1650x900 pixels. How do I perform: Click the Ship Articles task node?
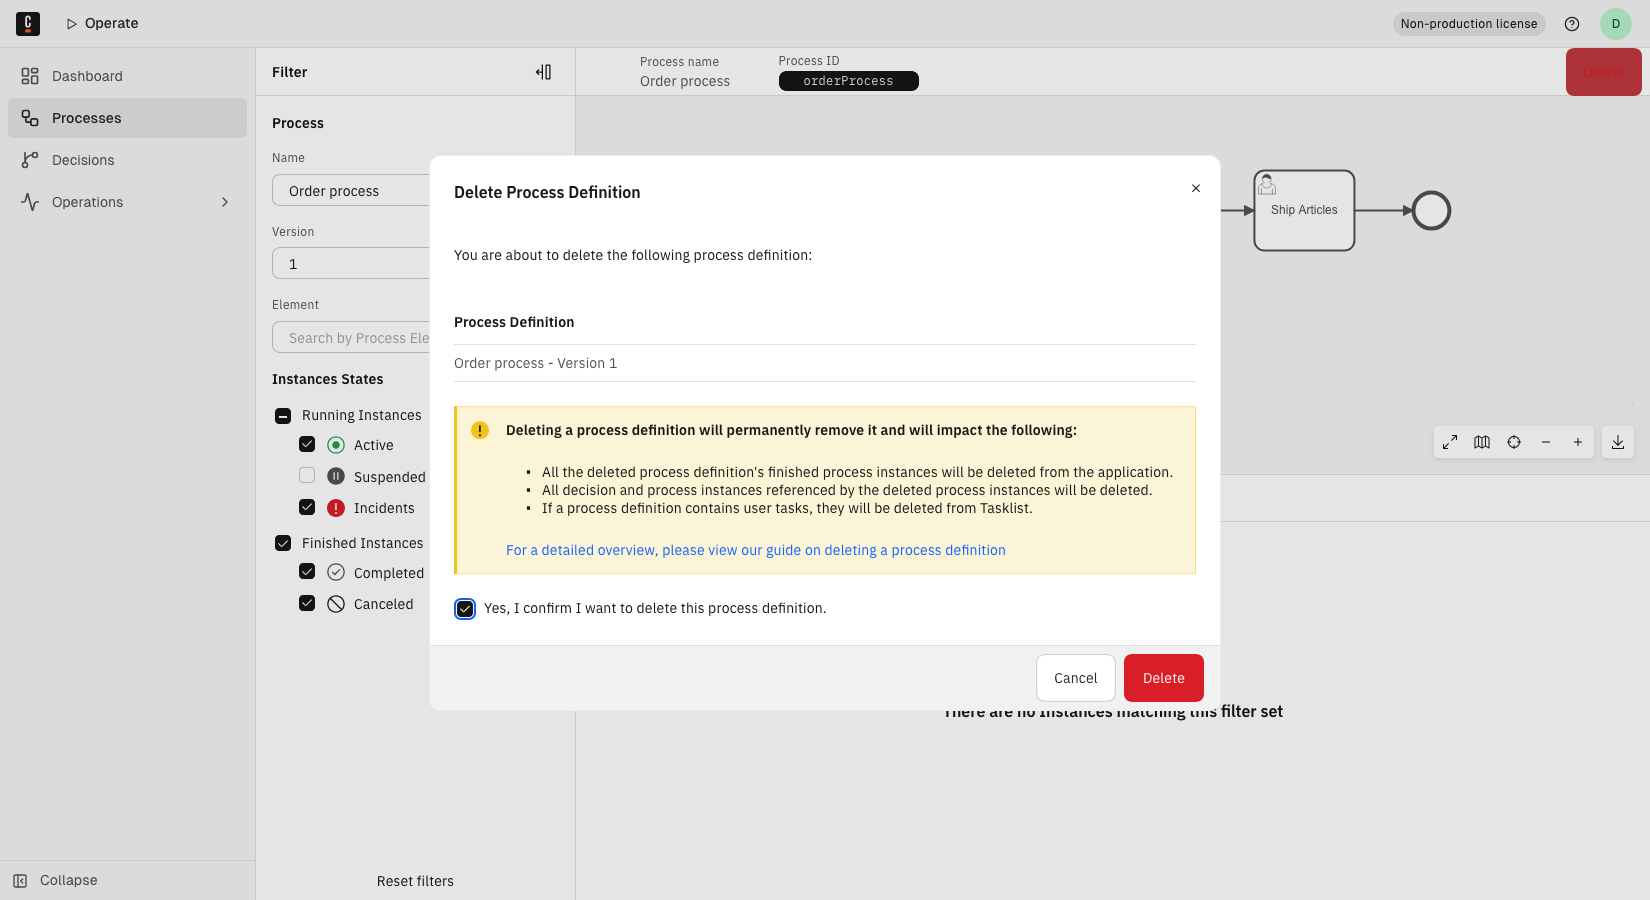1304,210
